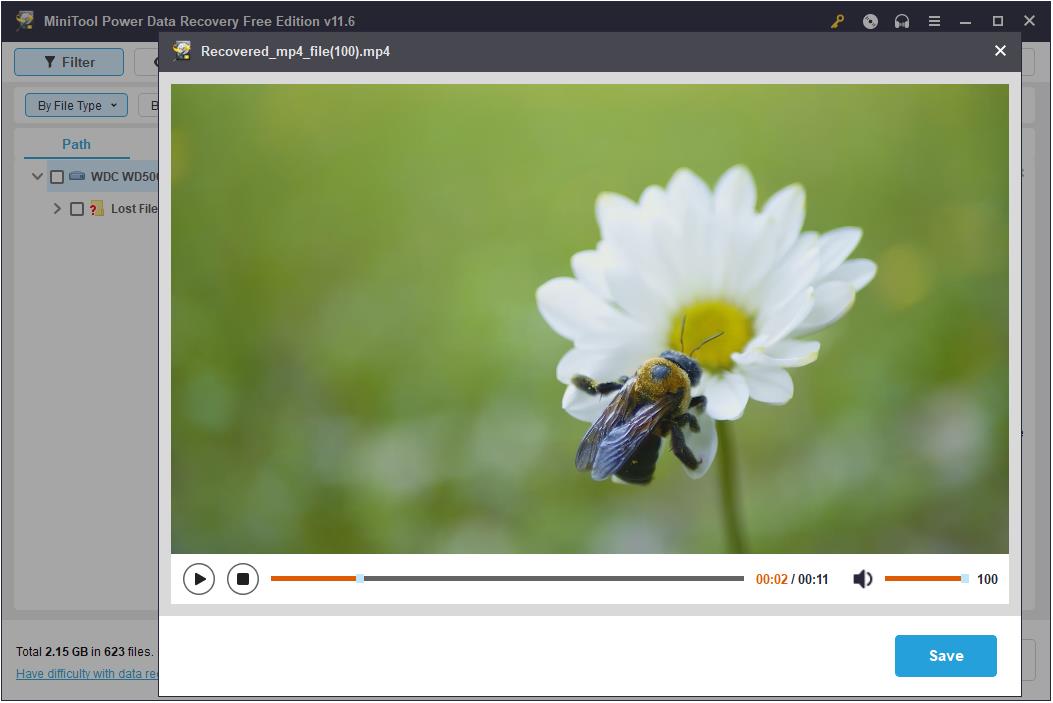
Task: Click the MiniTool app logo in title bar
Action: [x=25, y=21]
